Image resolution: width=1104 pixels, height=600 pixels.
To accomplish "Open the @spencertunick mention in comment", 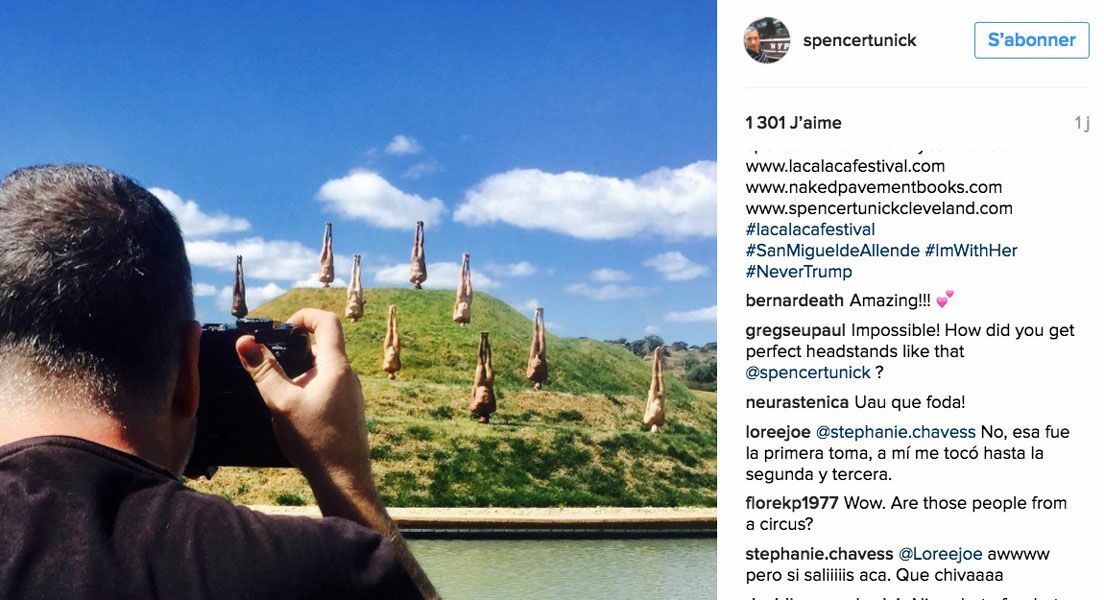I will click(808, 373).
